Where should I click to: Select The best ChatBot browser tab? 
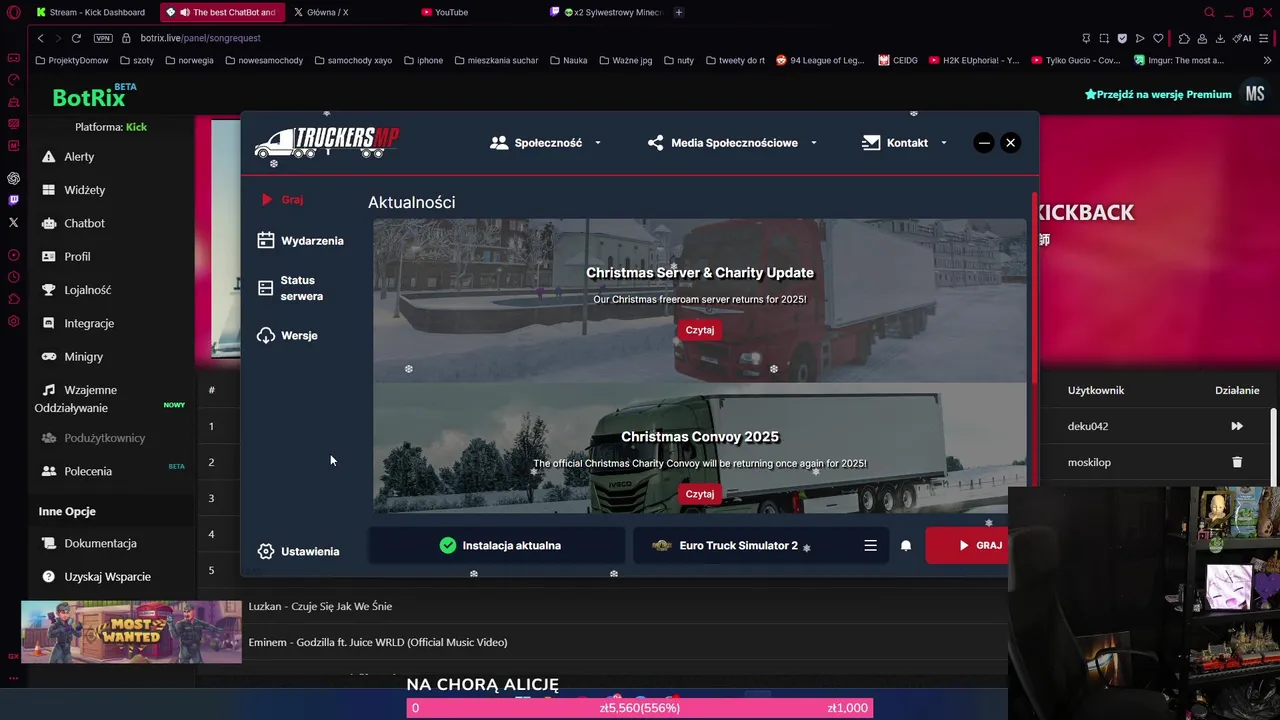[x=222, y=12]
